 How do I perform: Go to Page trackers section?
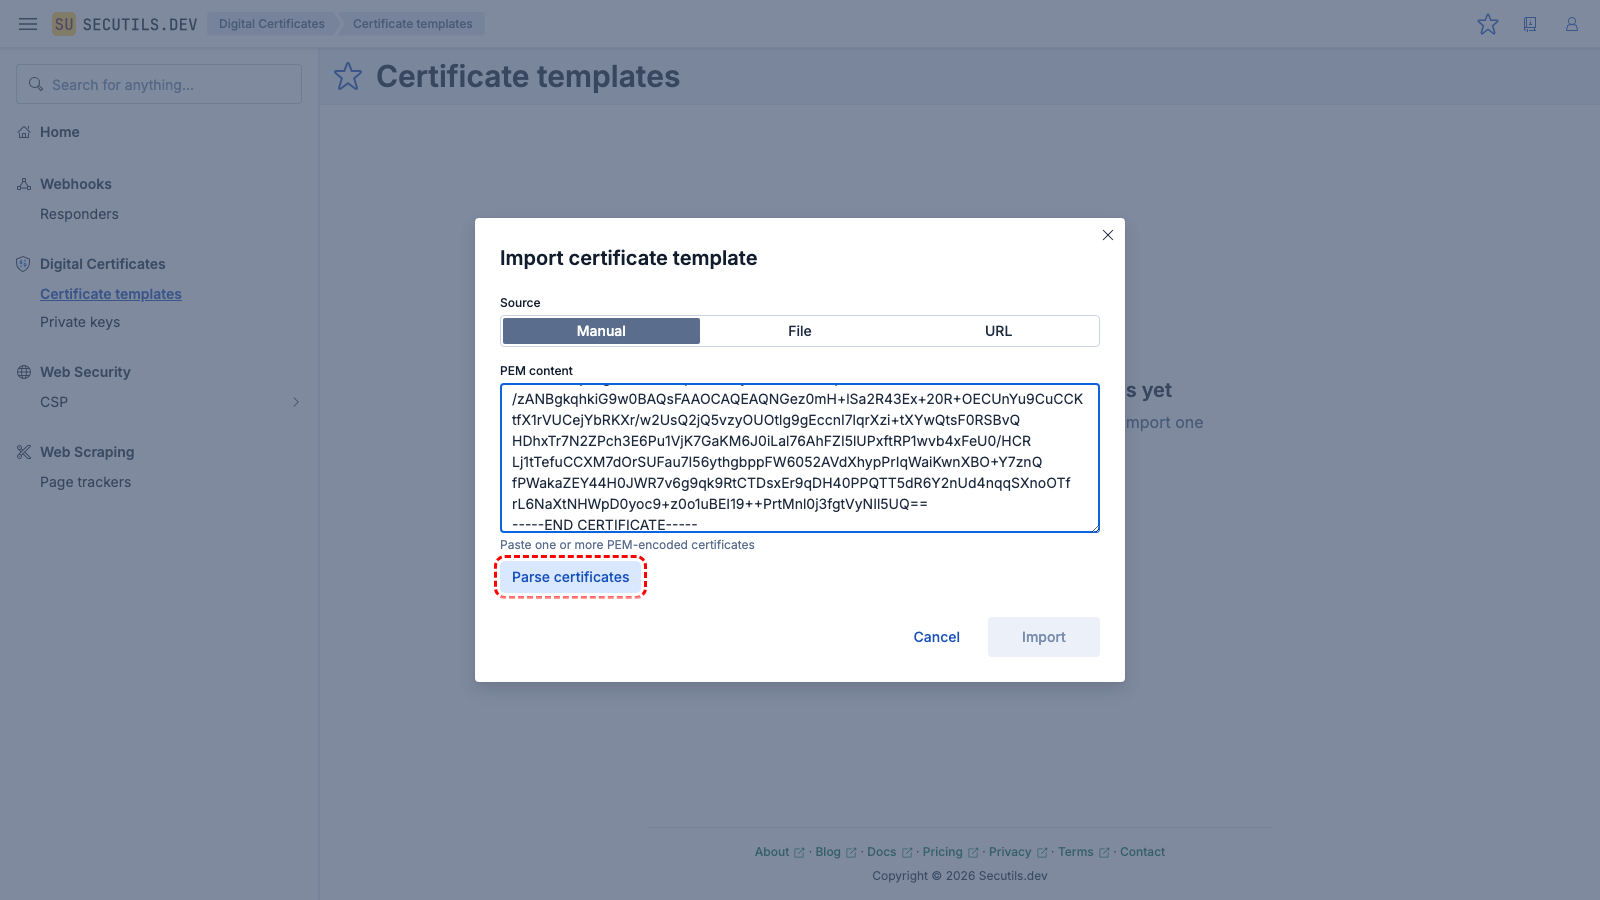(x=85, y=482)
